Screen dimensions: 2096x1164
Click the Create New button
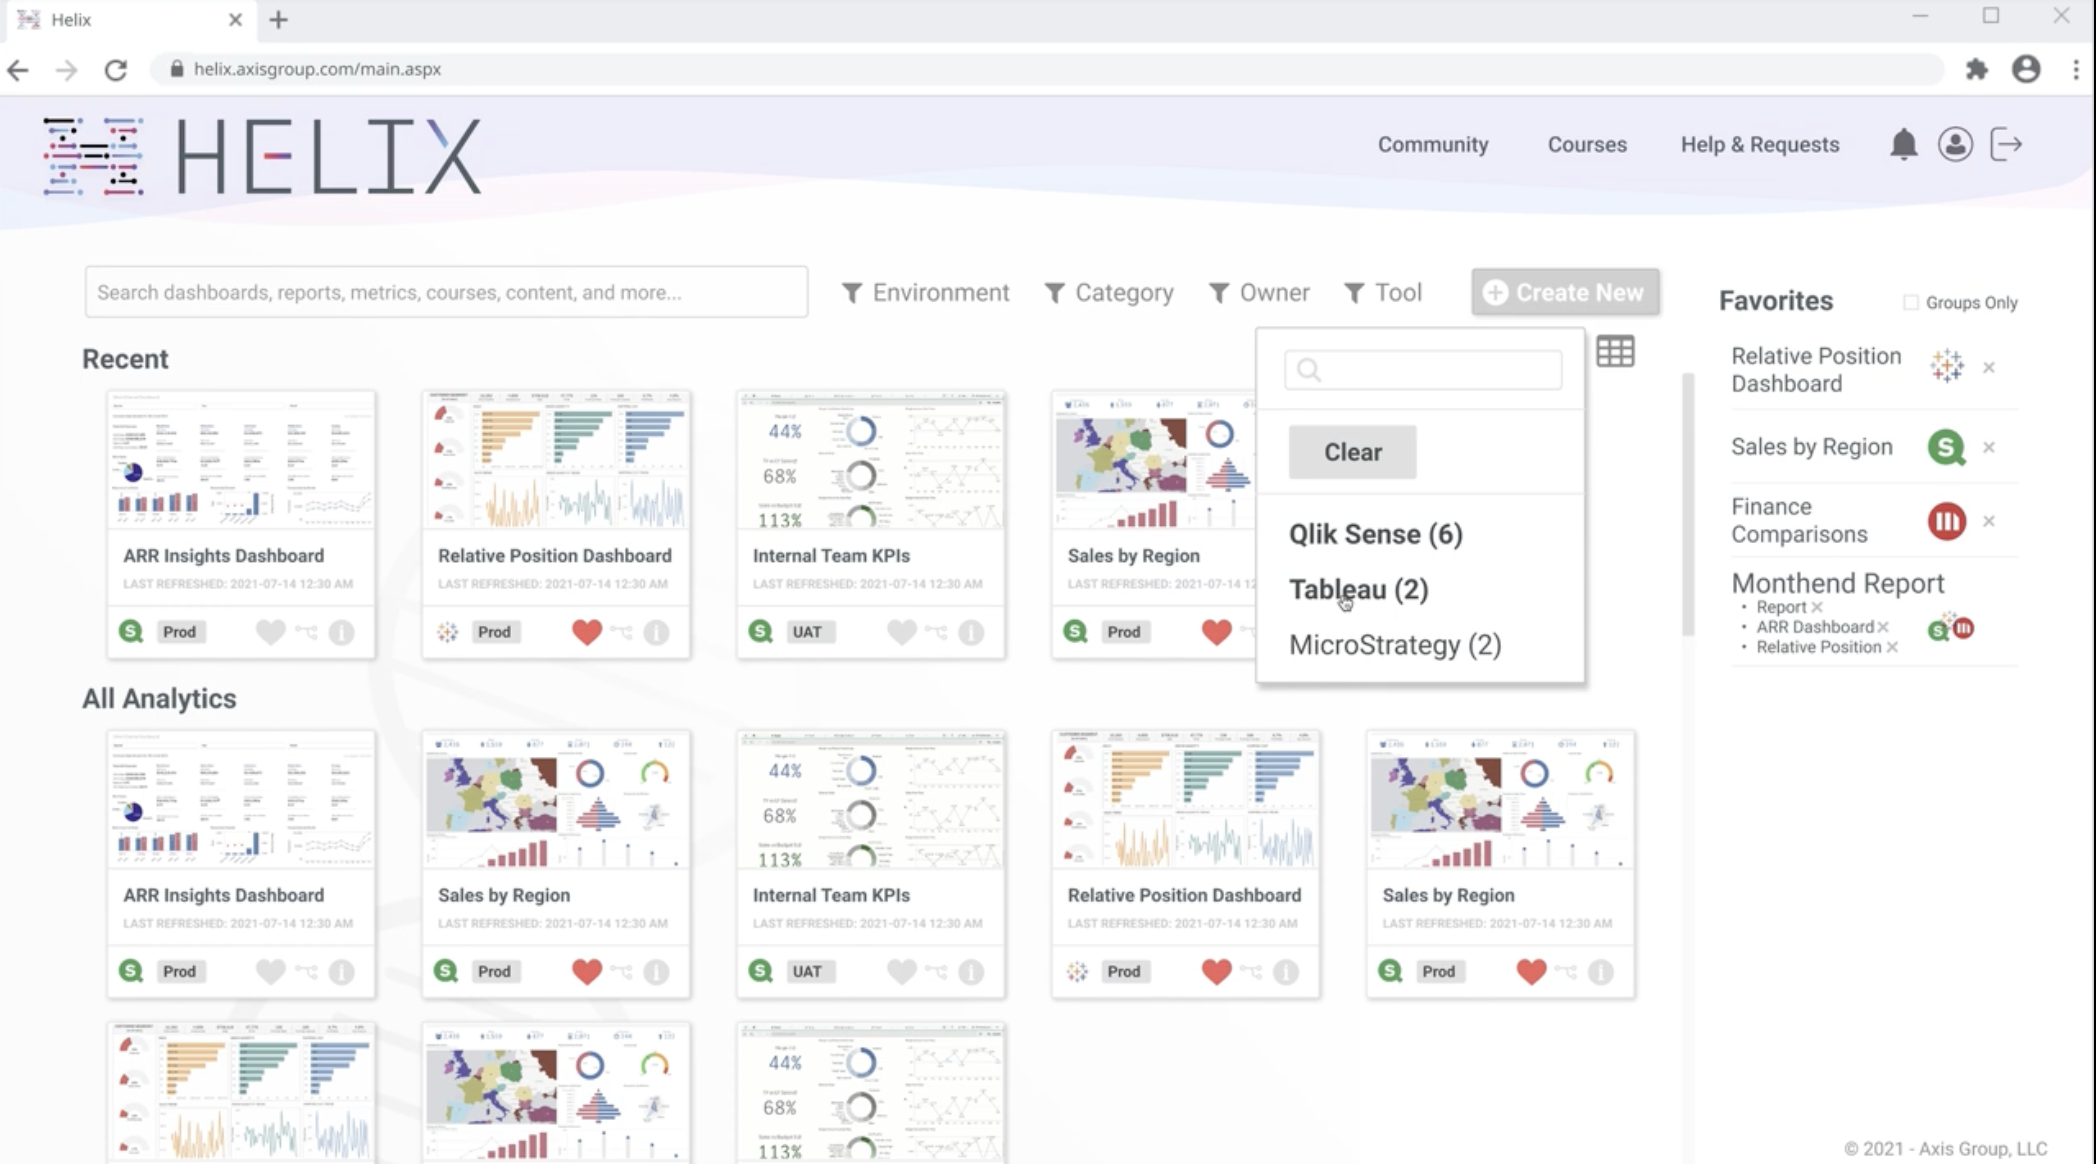pyautogui.click(x=1563, y=292)
